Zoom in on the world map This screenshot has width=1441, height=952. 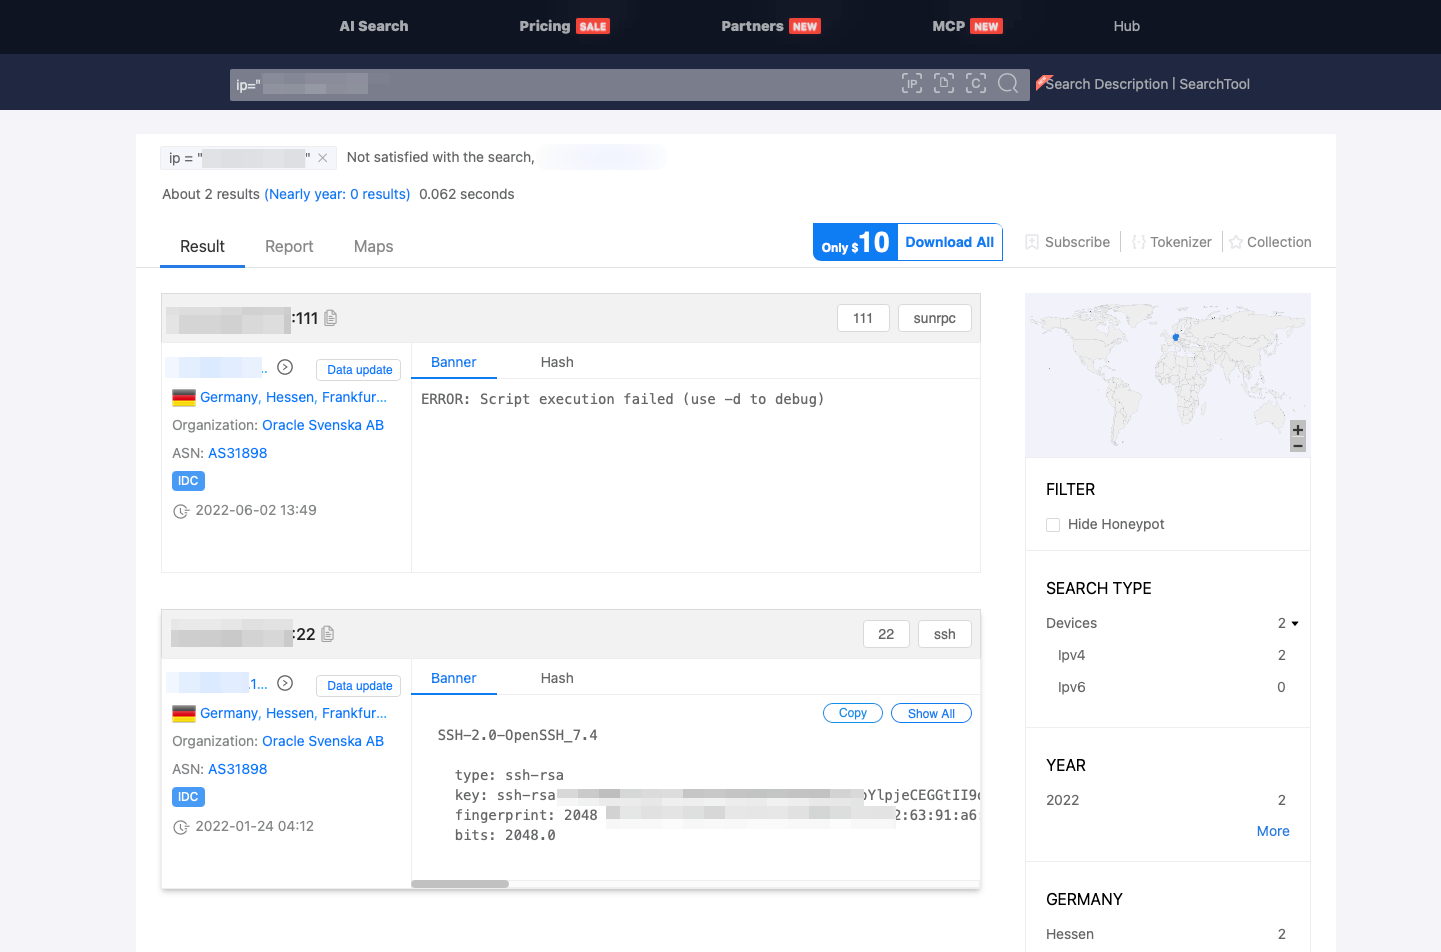point(1297,429)
